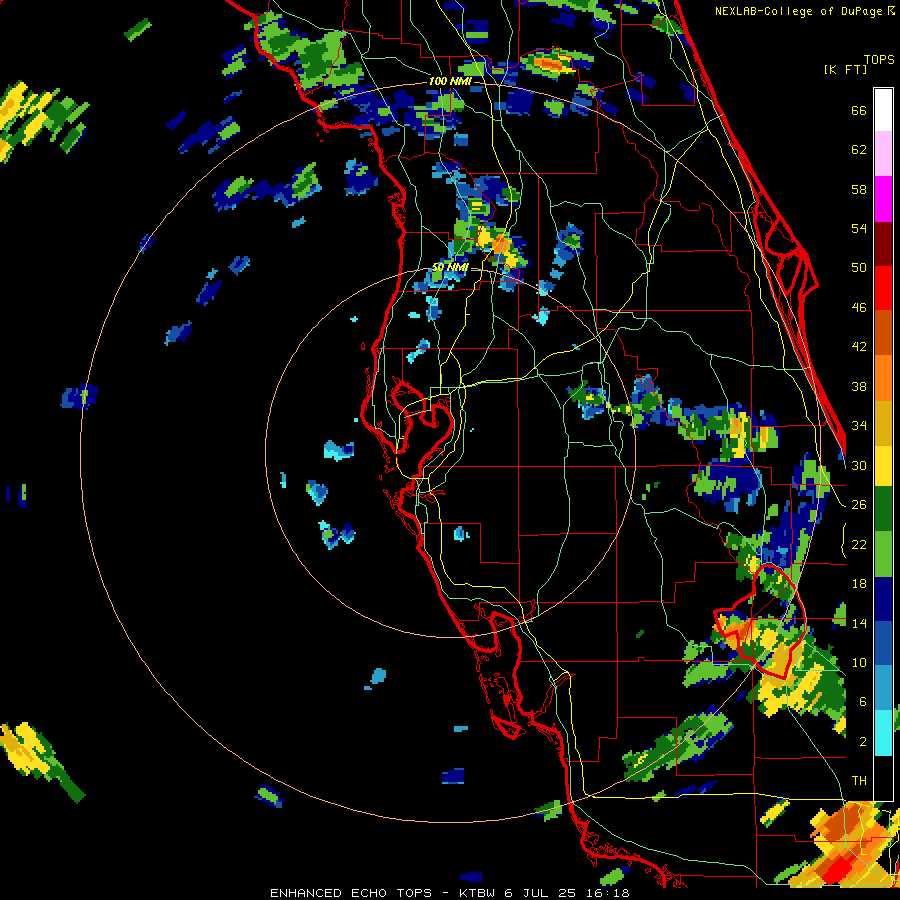The width and height of the screenshot is (900, 900).
Task: Select the 42 value on the legend
Action: pos(859,347)
